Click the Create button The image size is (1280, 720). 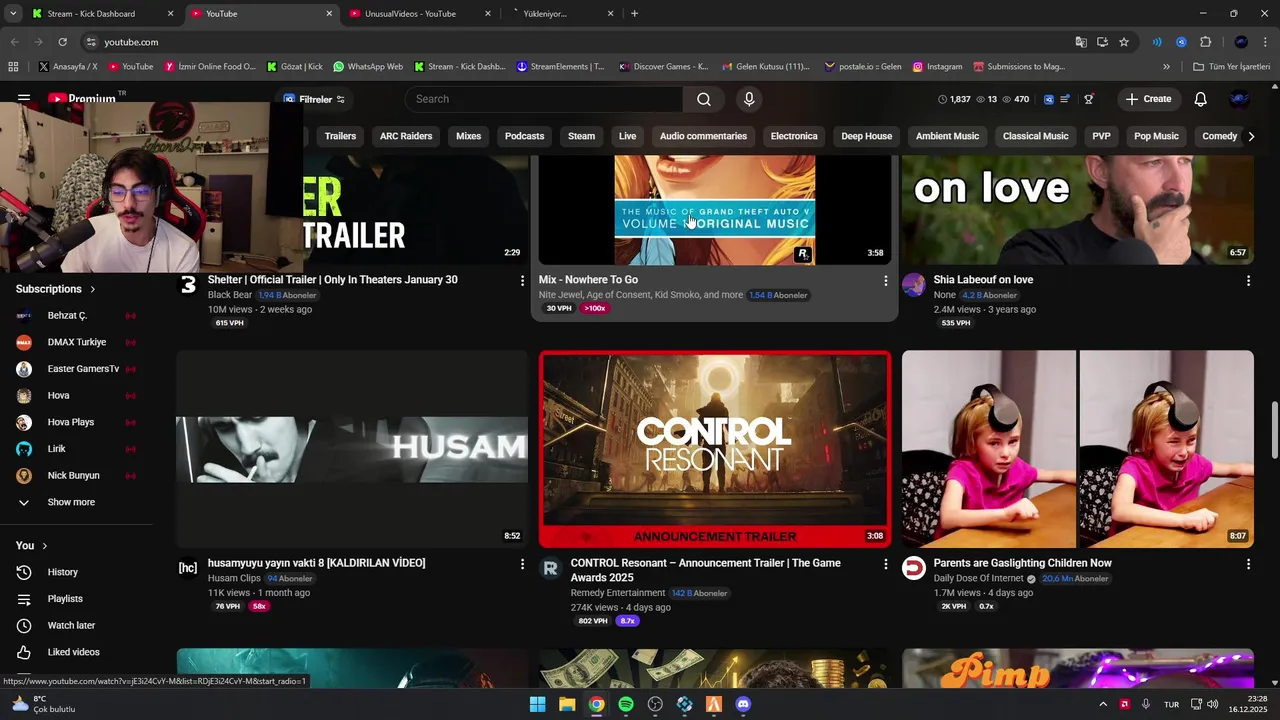[x=1148, y=99]
